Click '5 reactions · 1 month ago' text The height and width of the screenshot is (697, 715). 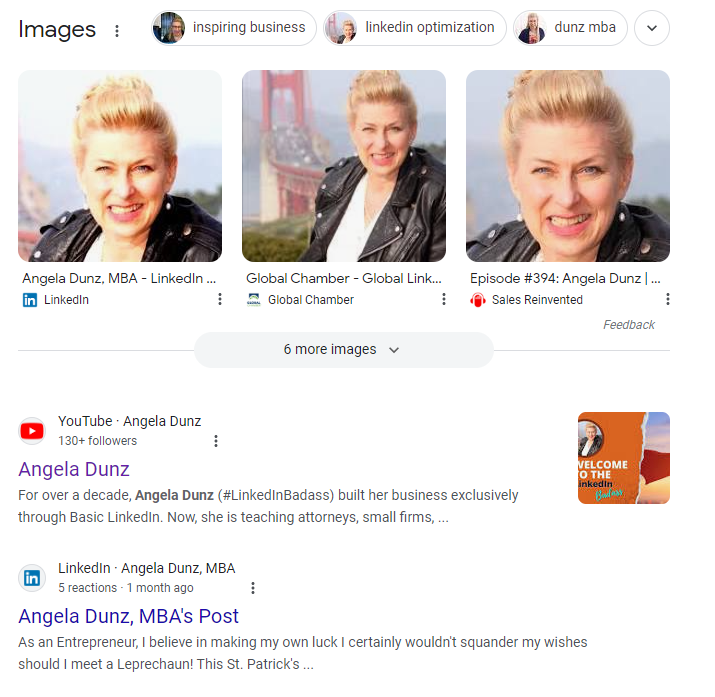click(x=125, y=588)
